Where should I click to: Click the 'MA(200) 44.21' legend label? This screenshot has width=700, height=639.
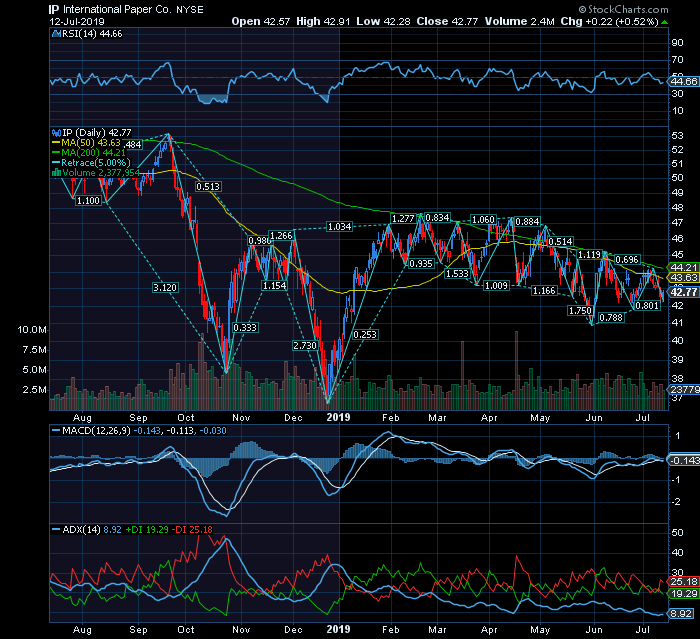point(94,153)
